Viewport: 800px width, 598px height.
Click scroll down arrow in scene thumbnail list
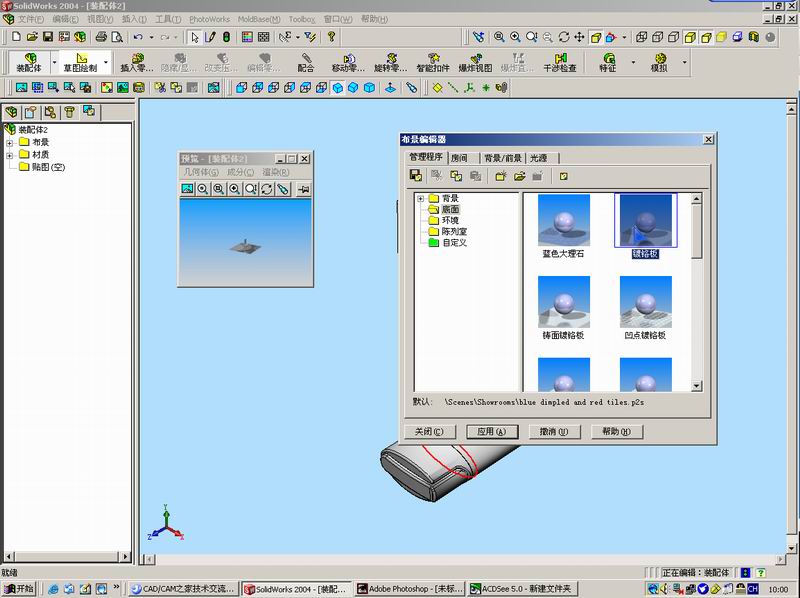(697, 386)
